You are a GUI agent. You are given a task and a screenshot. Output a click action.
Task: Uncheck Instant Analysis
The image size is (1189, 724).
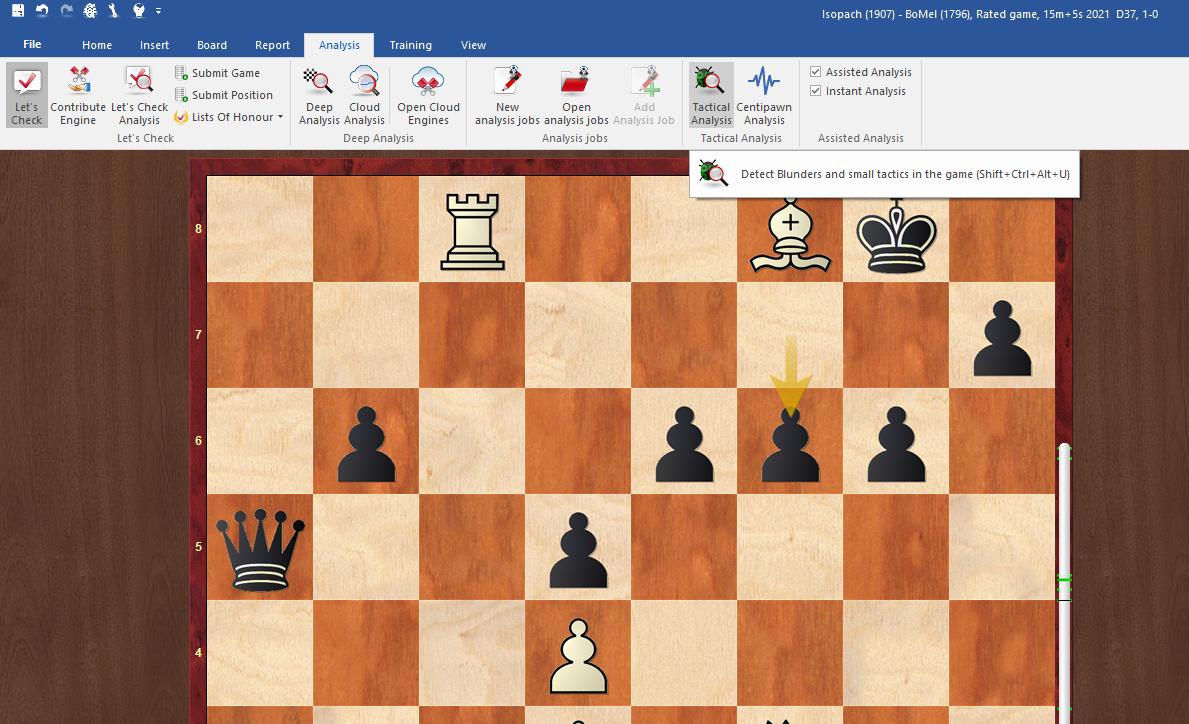817,89
